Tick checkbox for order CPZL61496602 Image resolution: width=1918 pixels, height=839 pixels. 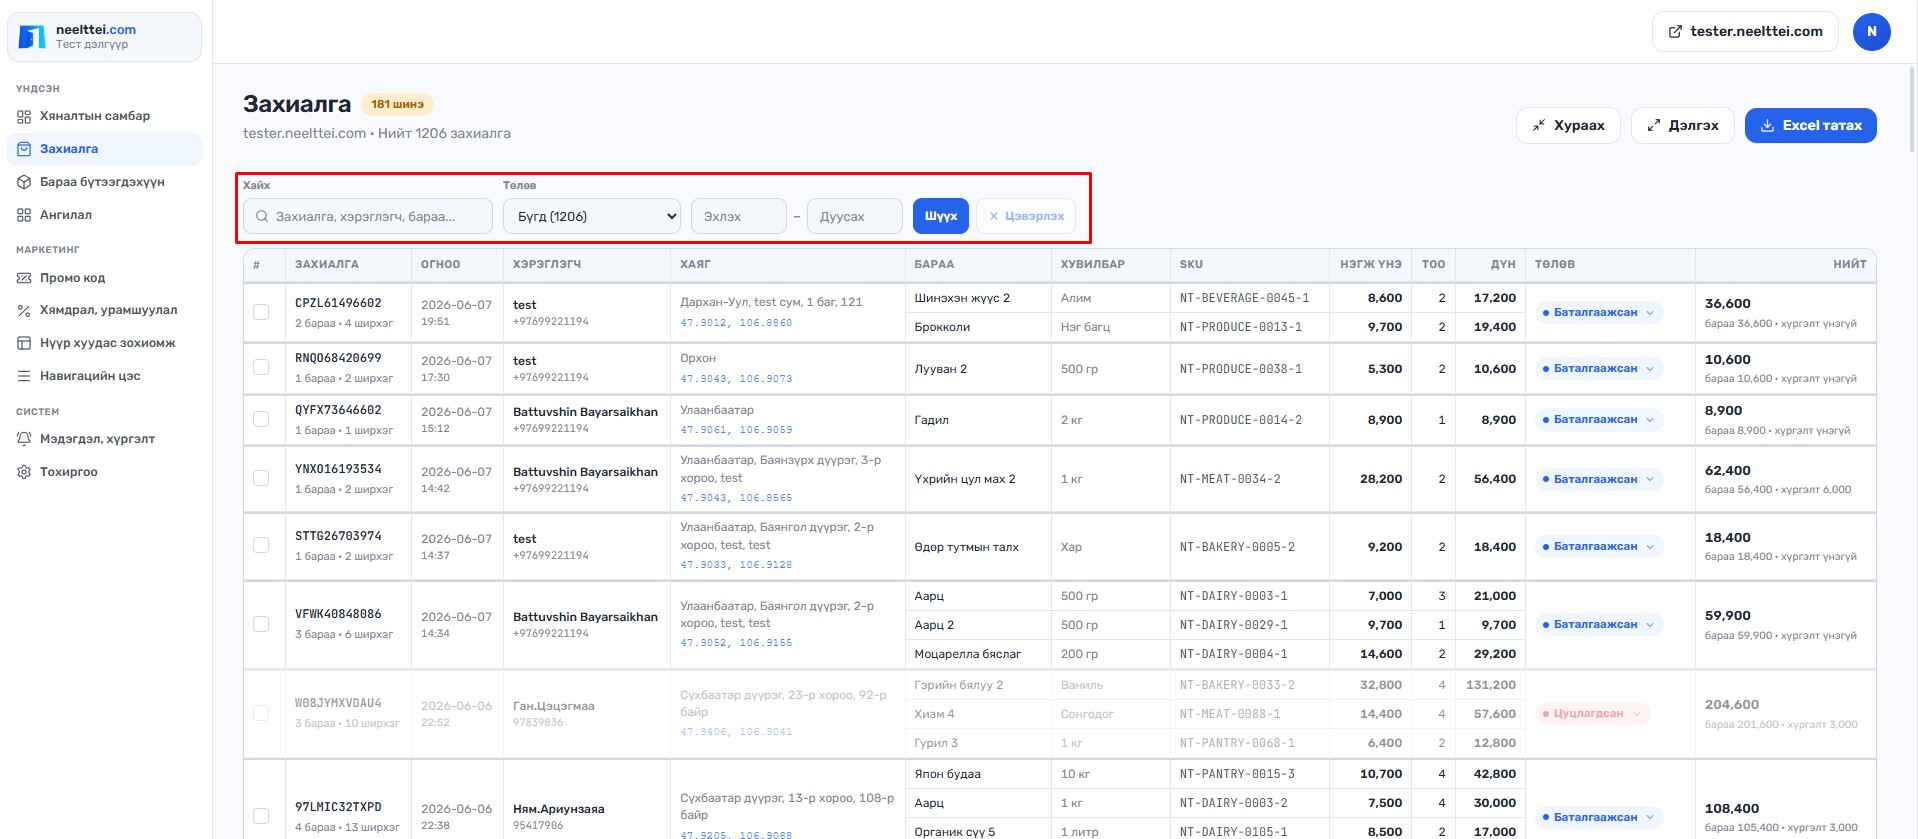261,312
